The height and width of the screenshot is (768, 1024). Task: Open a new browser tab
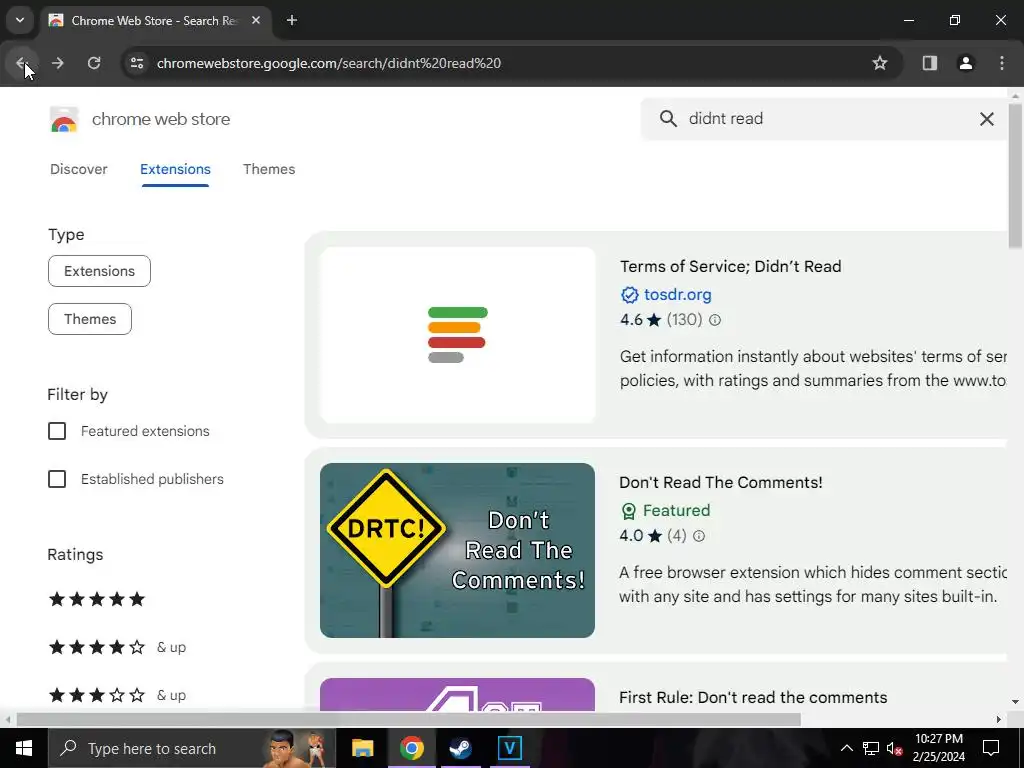click(292, 20)
